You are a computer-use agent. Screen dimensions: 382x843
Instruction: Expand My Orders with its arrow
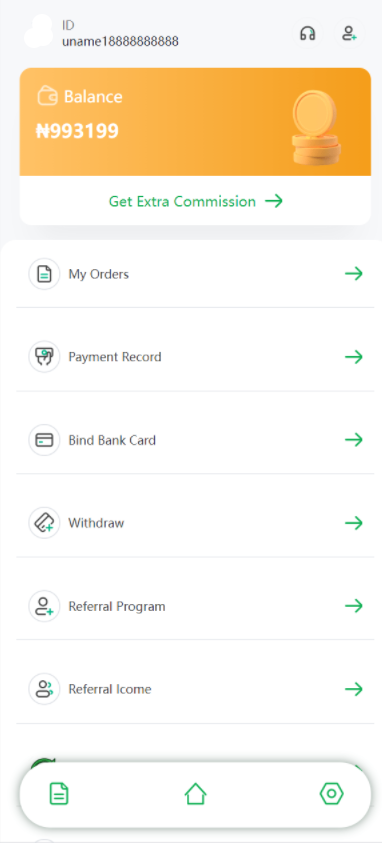(x=354, y=274)
